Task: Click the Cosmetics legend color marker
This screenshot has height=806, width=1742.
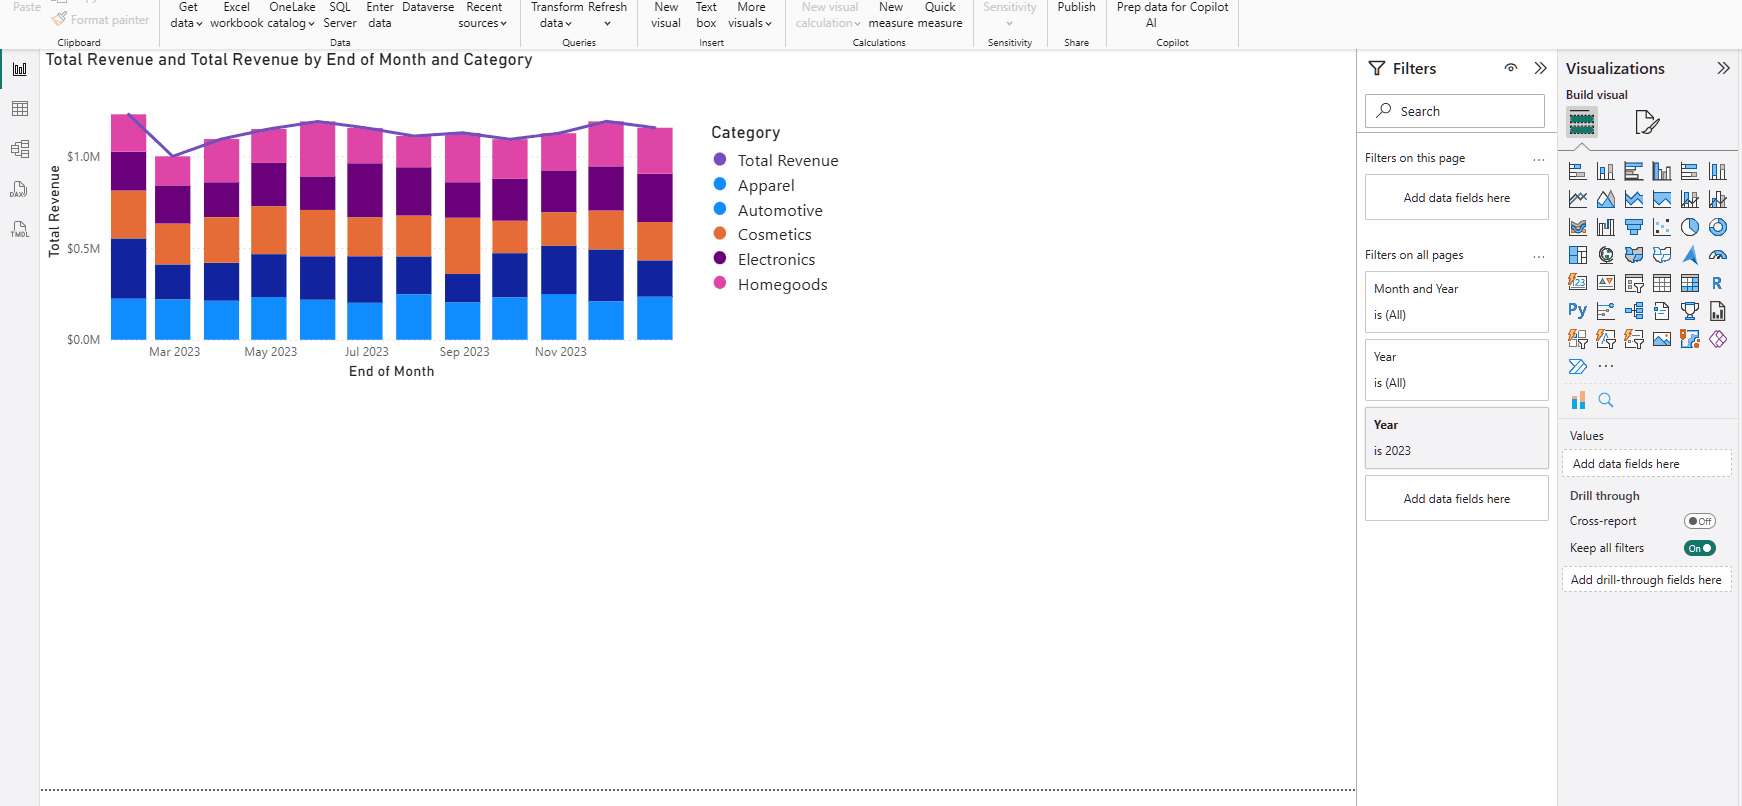Action: pyautogui.click(x=720, y=234)
